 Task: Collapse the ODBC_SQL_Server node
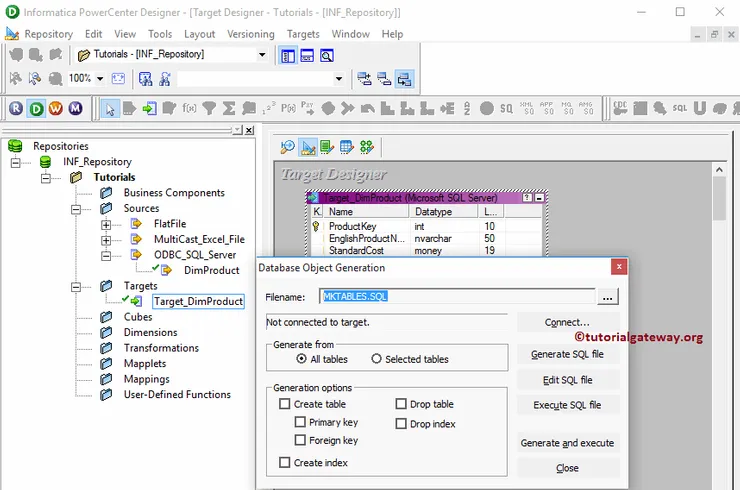(x=106, y=256)
